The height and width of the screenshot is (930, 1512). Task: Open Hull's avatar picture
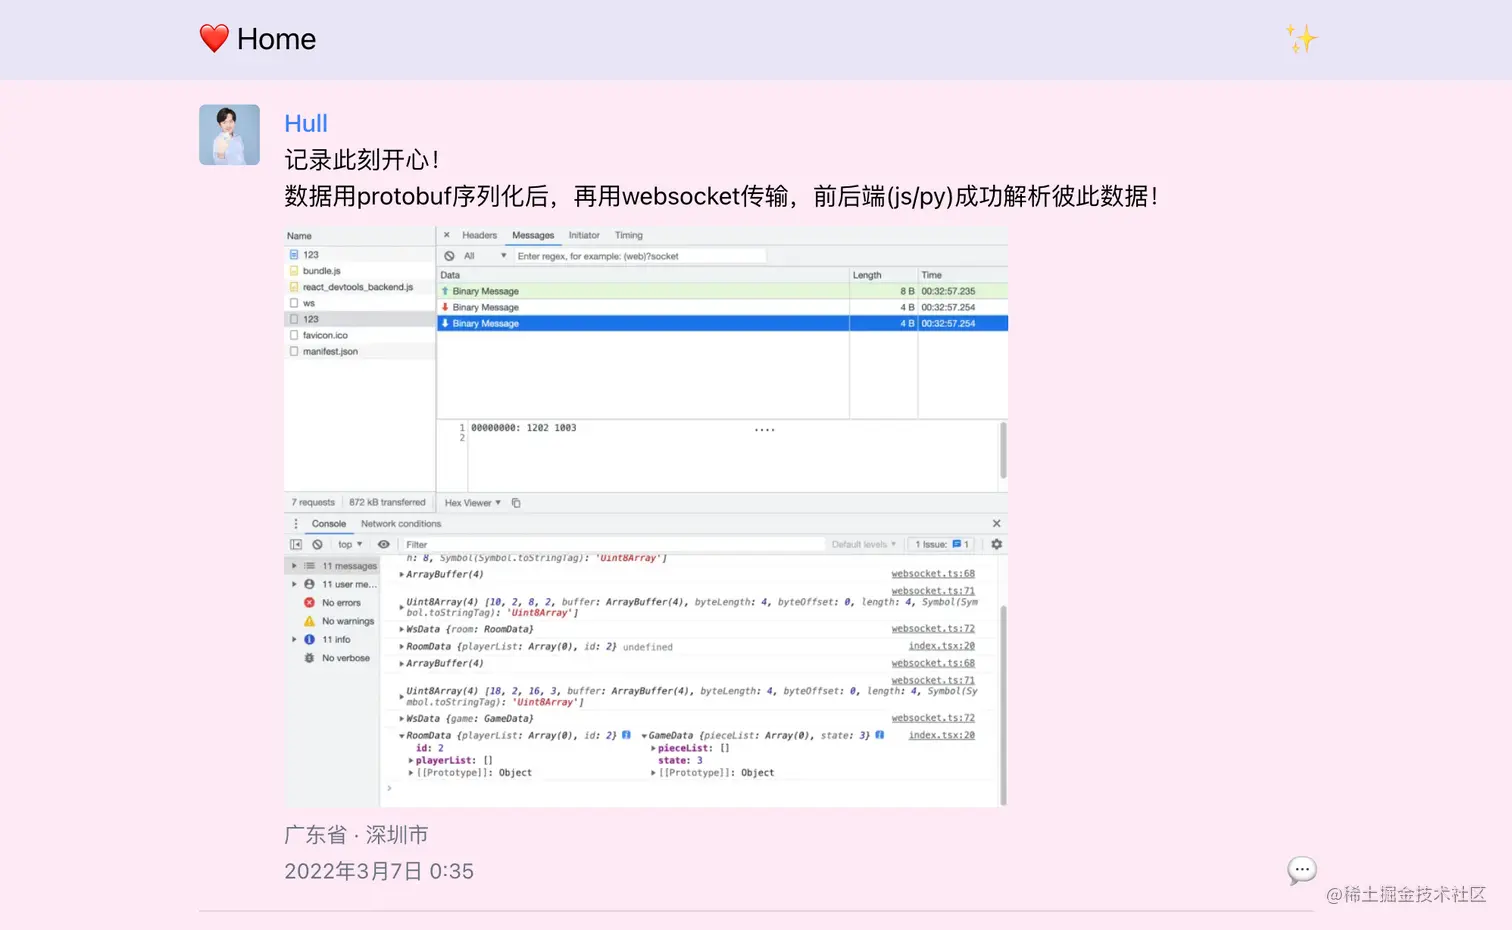229,135
